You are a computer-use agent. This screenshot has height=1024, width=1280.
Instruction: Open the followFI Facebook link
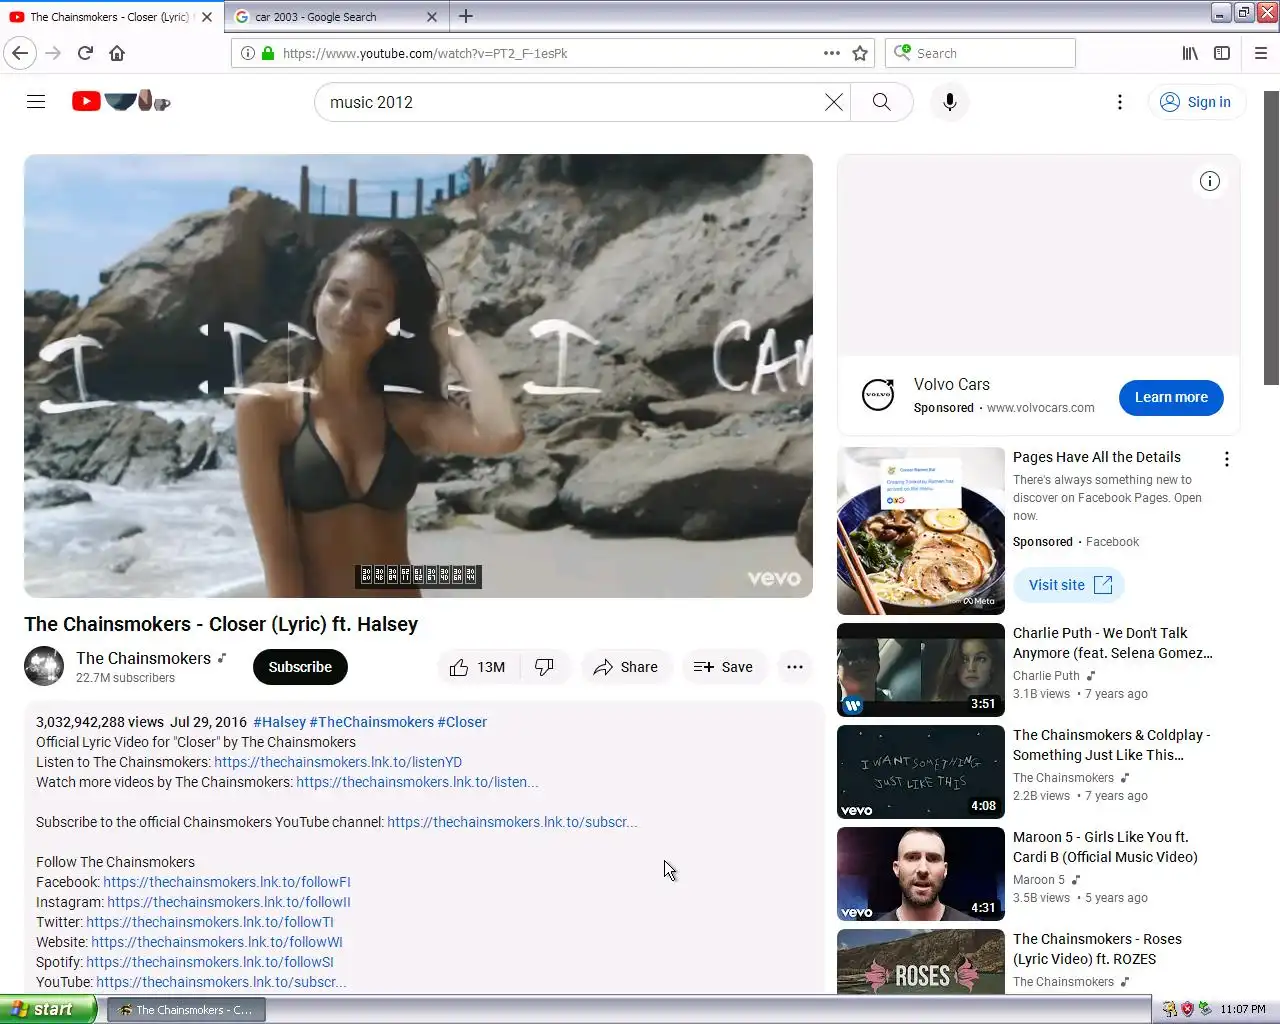tap(227, 882)
